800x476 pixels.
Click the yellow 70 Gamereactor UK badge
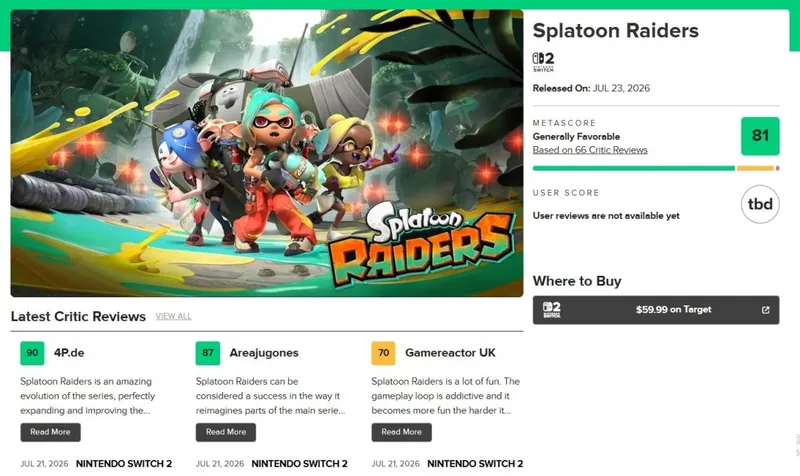pos(383,353)
